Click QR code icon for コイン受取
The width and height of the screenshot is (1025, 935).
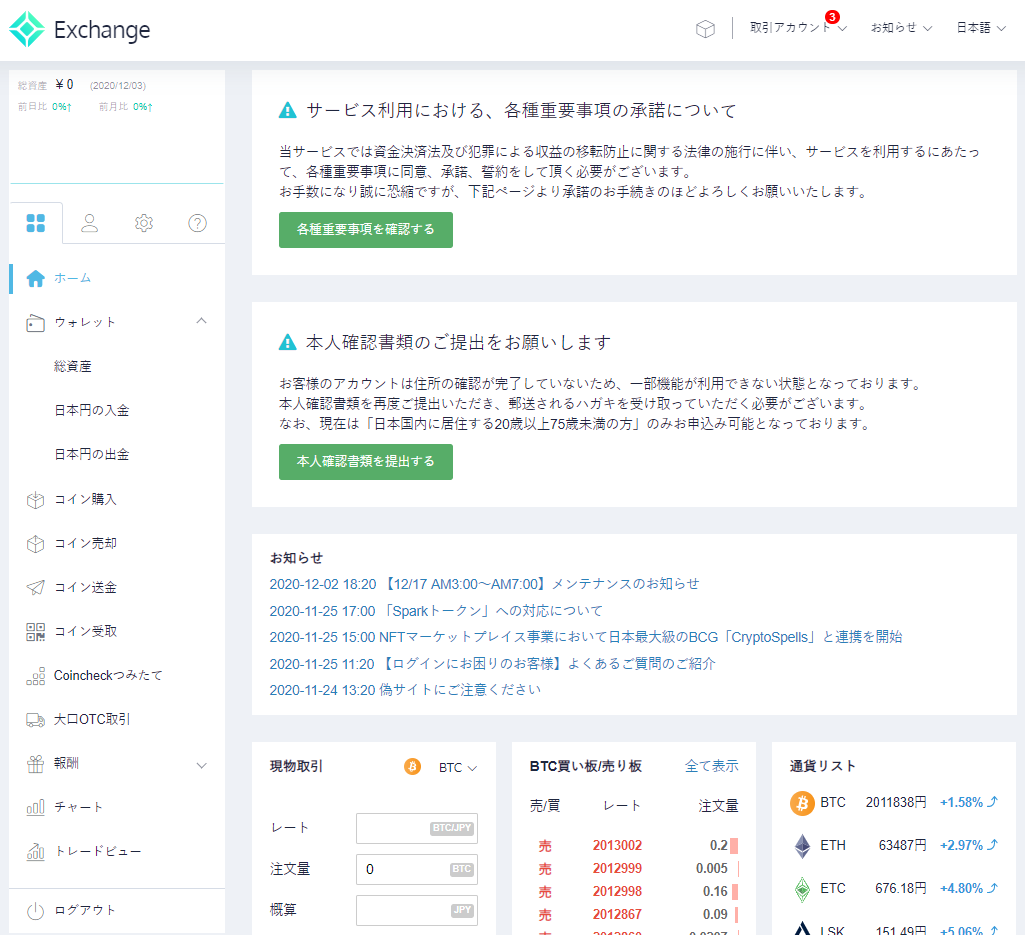(35, 632)
